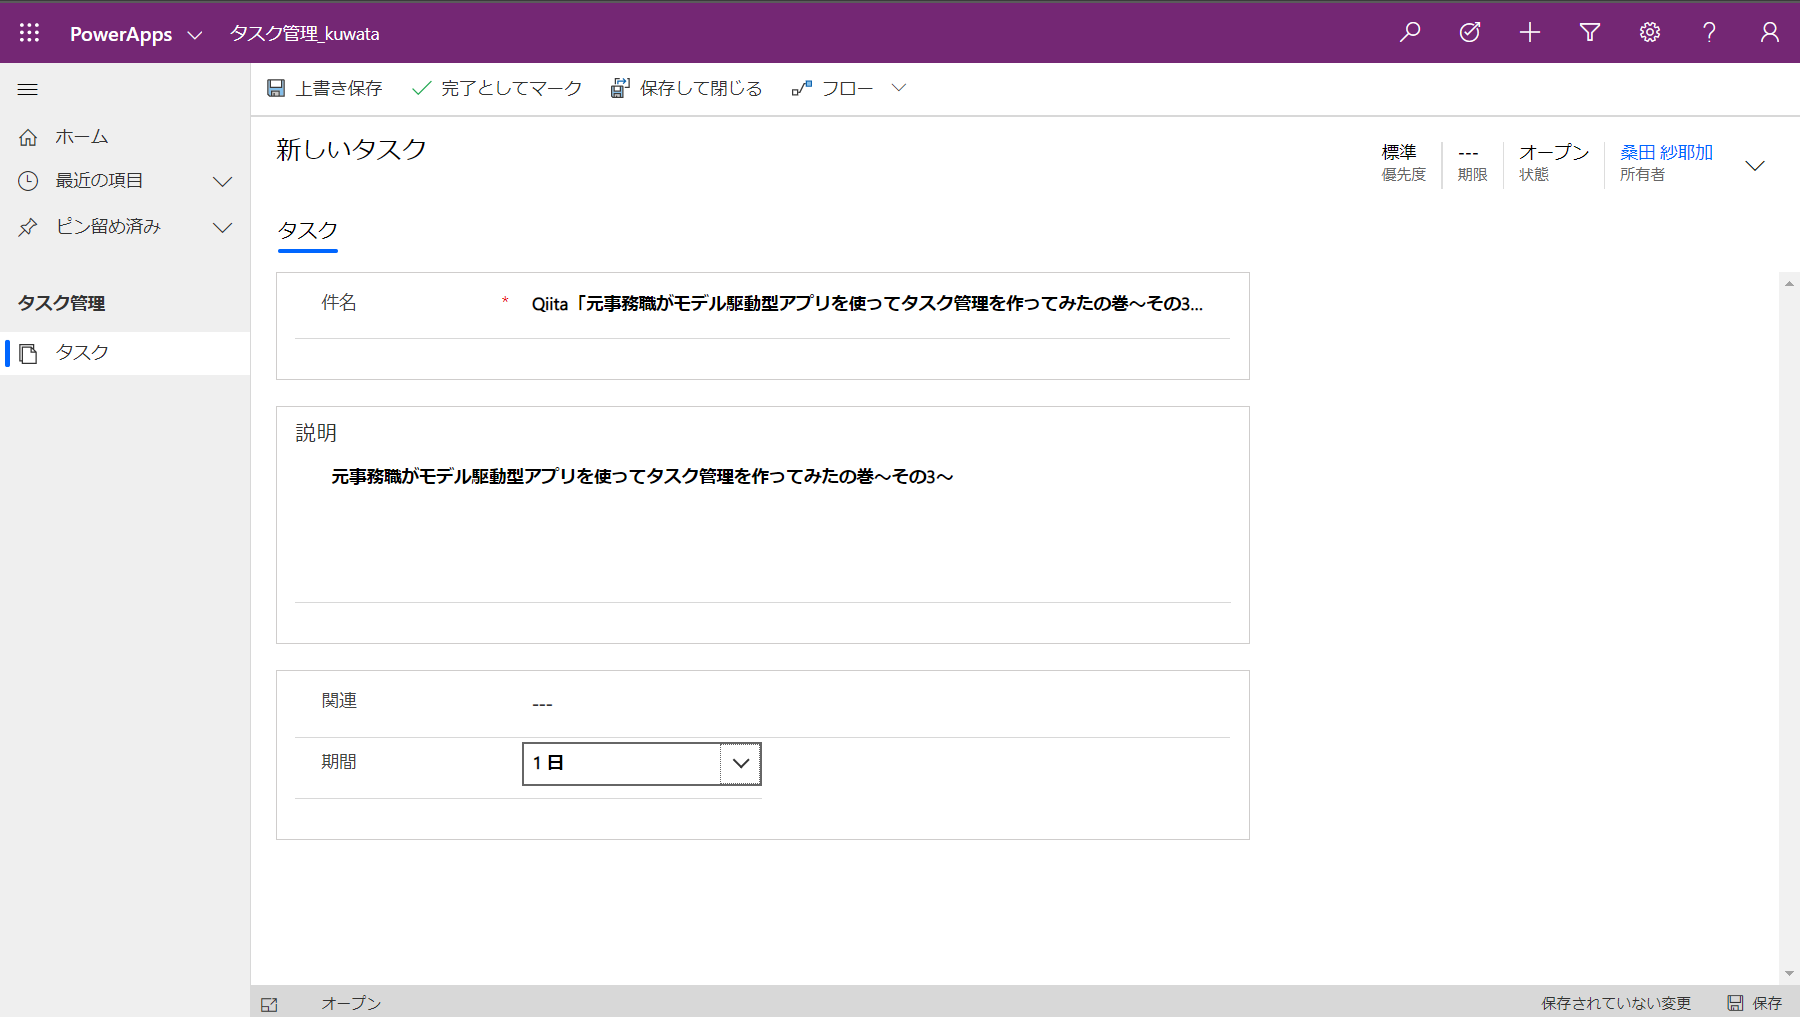Image resolution: width=1800 pixels, height=1017 pixels.
Task: Click the オープン status text in footer
Action: (x=351, y=1003)
